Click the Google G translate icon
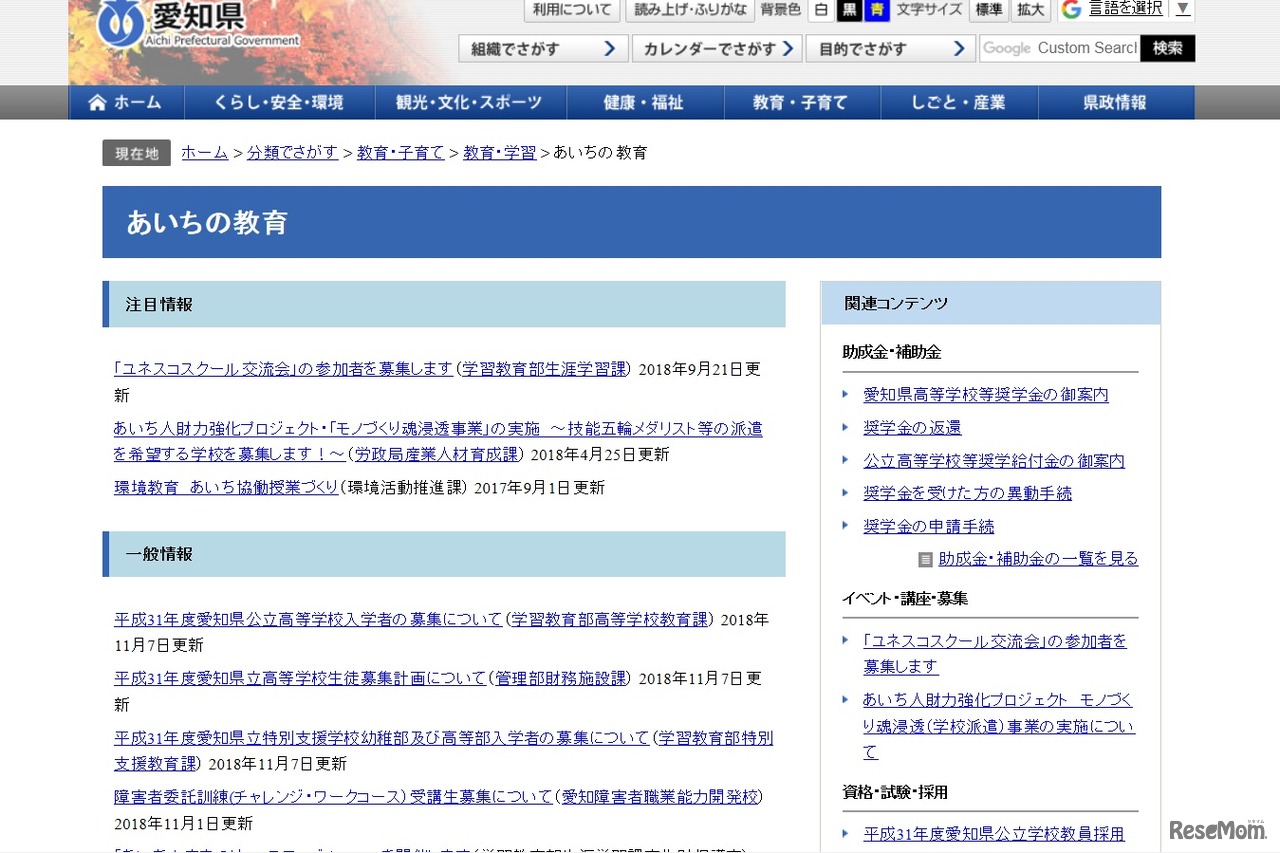 [x=1072, y=10]
